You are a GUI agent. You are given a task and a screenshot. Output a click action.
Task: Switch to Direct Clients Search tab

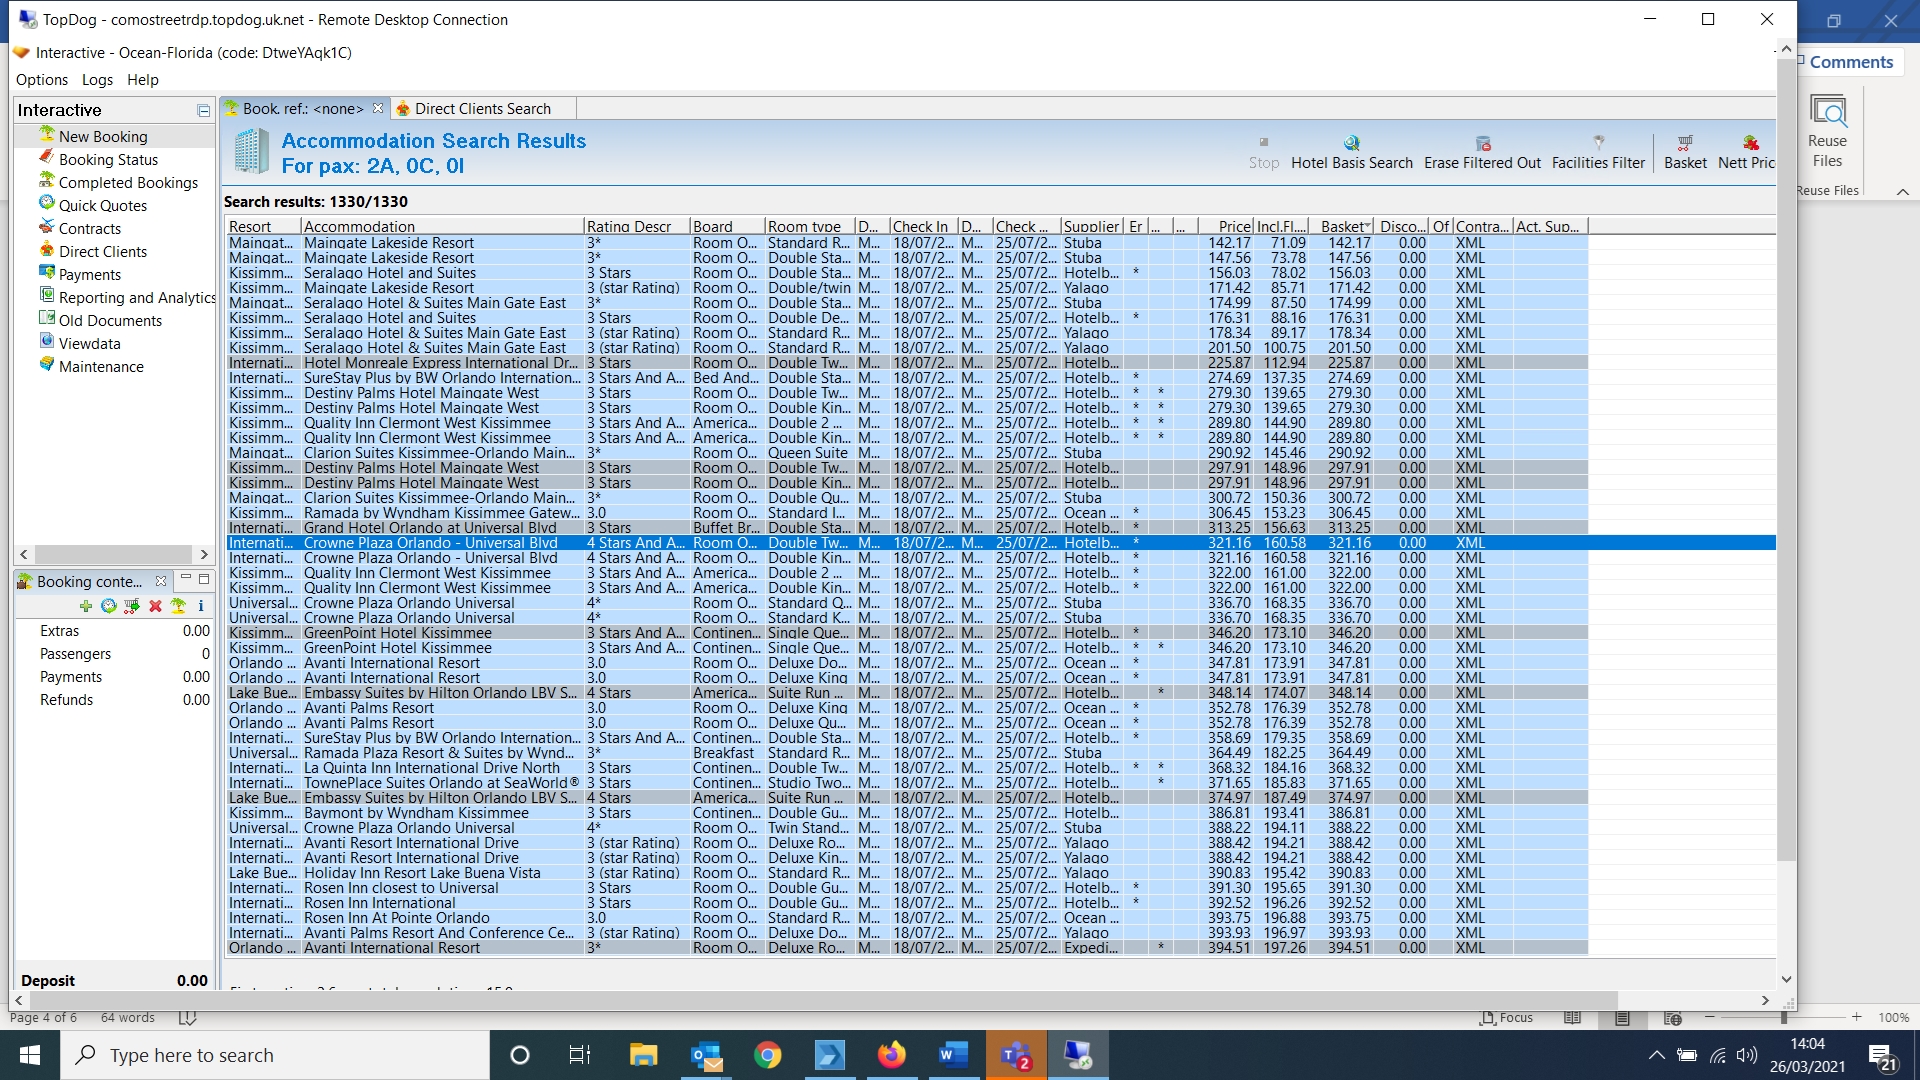click(x=482, y=108)
